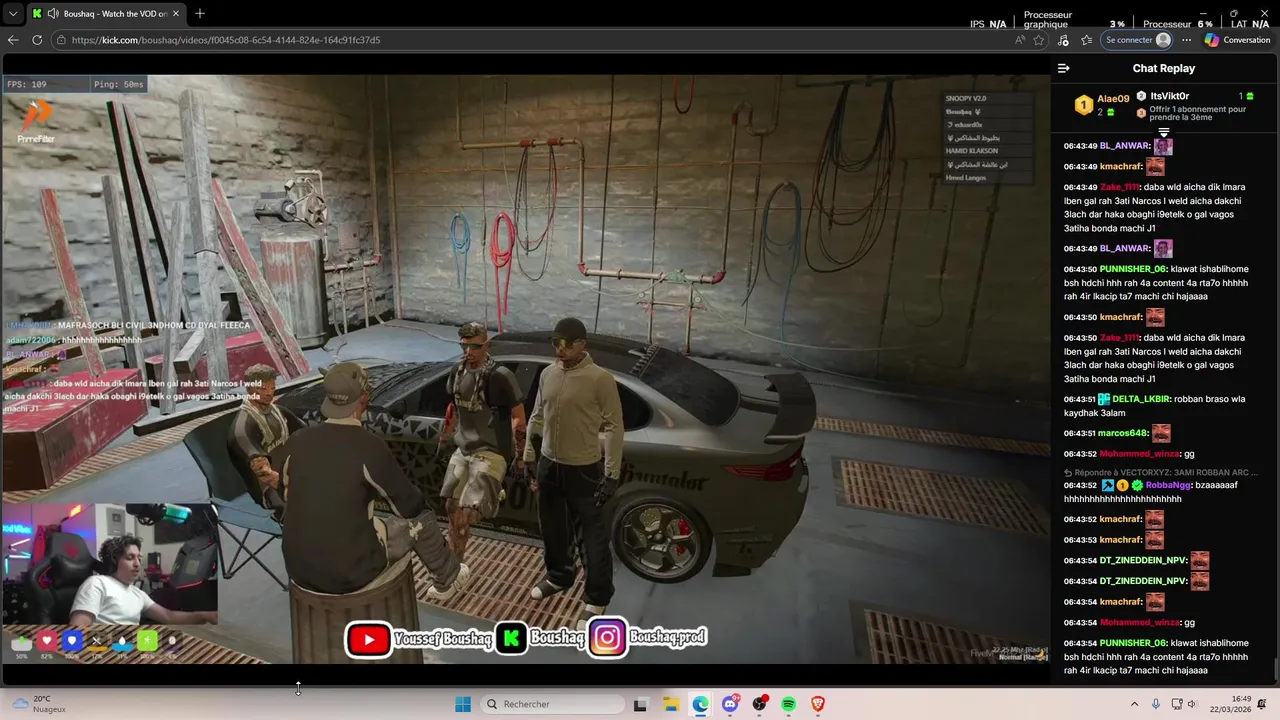Viewport: 1280px width, 720px height.
Task: Mute the Boushaq tab audio speaker icon
Action: coord(52,14)
